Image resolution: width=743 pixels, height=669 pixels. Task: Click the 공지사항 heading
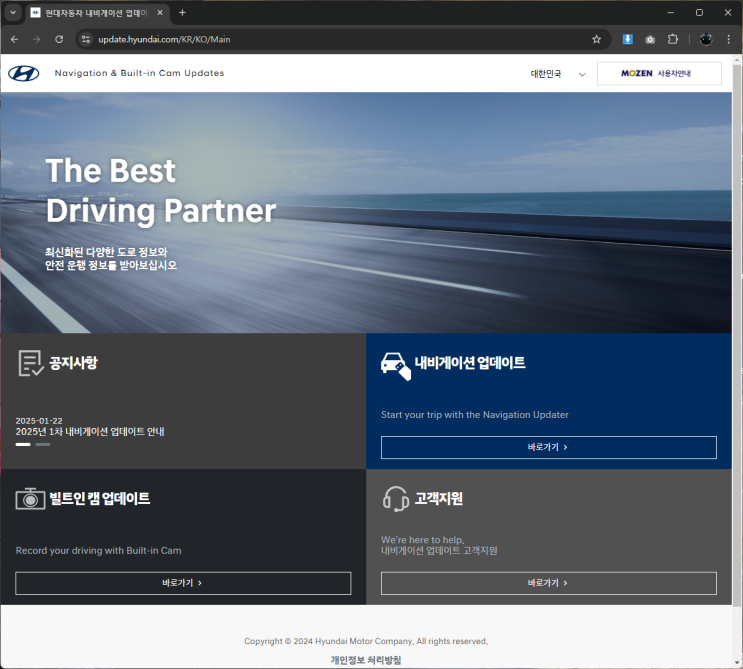pyautogui.click(x=73, y=363)
